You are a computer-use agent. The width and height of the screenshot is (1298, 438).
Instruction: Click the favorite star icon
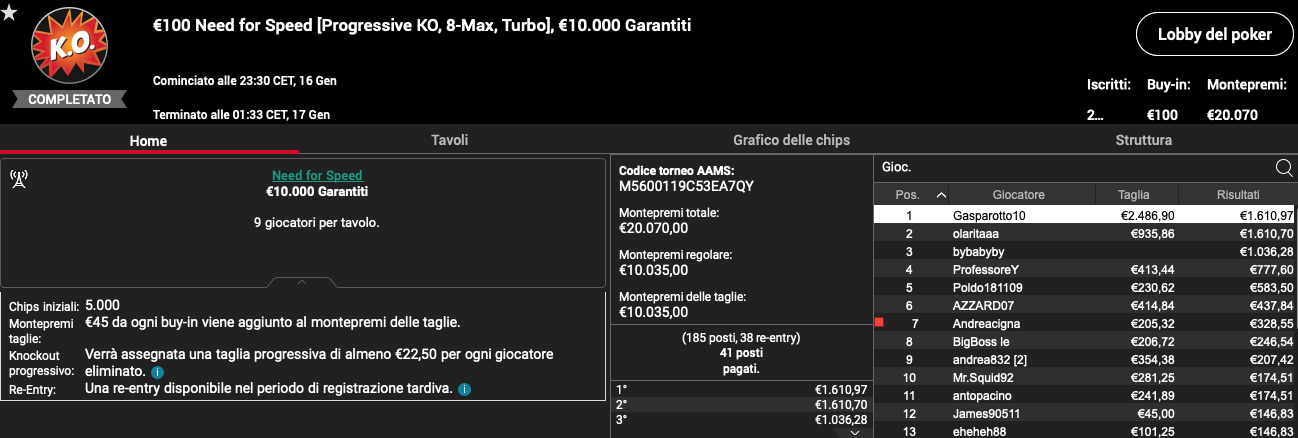coord(9,13)
